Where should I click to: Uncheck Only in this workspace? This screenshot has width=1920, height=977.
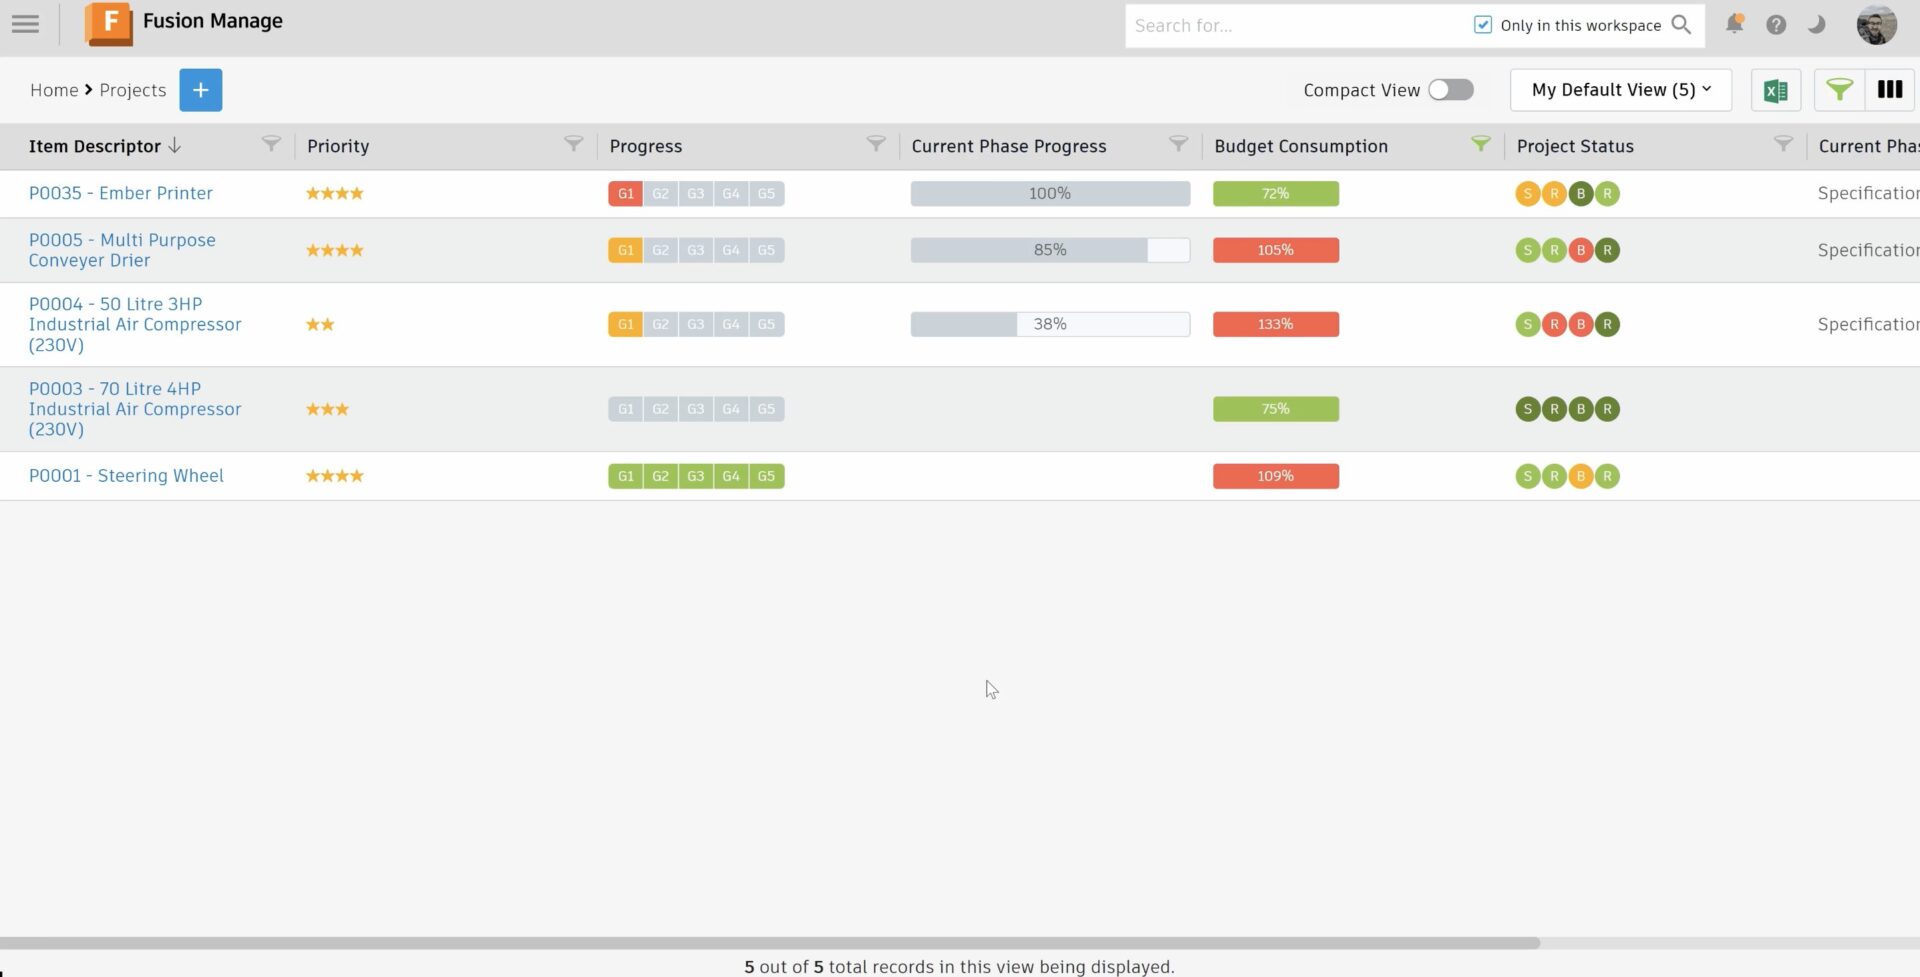coord(1483,23)
